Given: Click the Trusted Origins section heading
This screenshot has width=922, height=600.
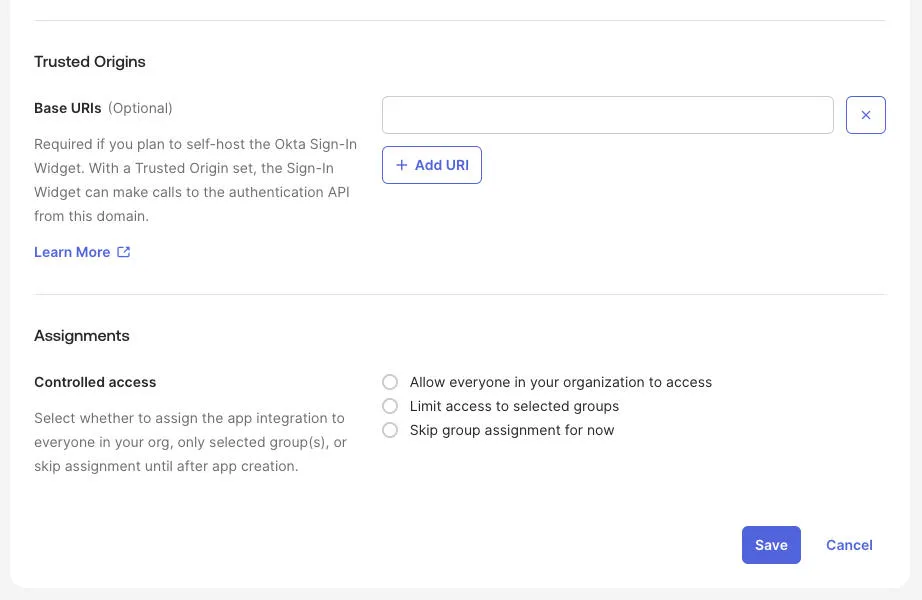Looking at the screenshot, I should coord(89,62).
